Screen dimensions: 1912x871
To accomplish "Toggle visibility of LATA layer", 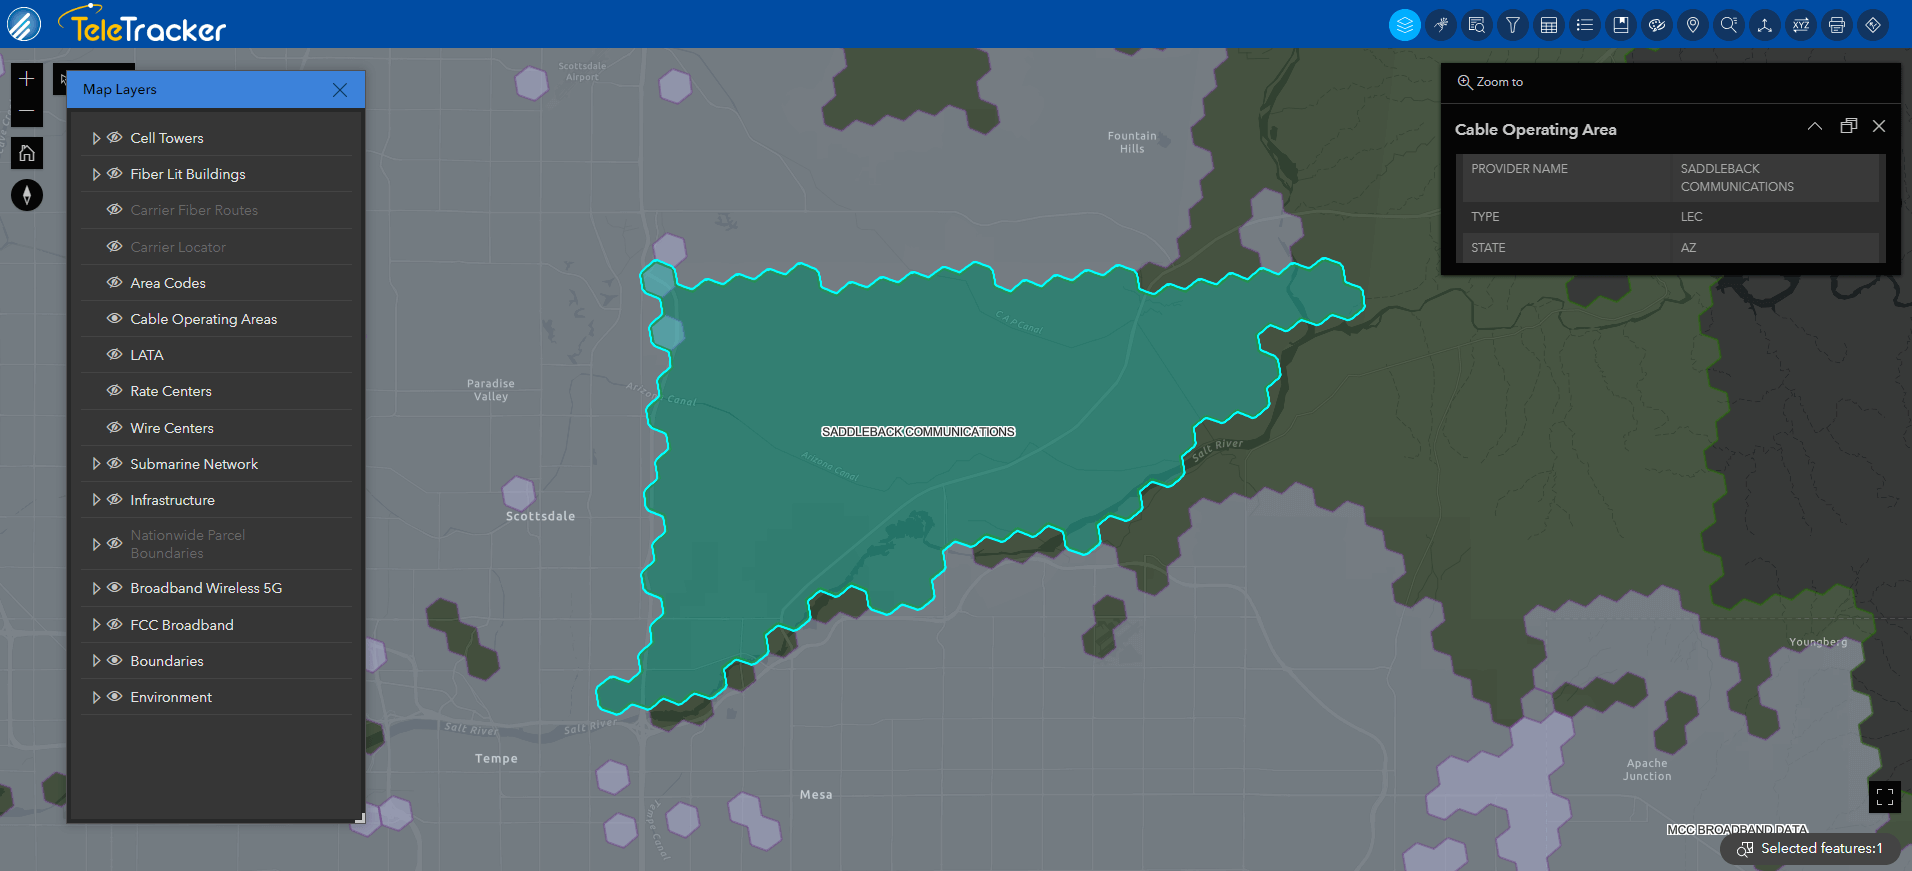I will [115, 355].
